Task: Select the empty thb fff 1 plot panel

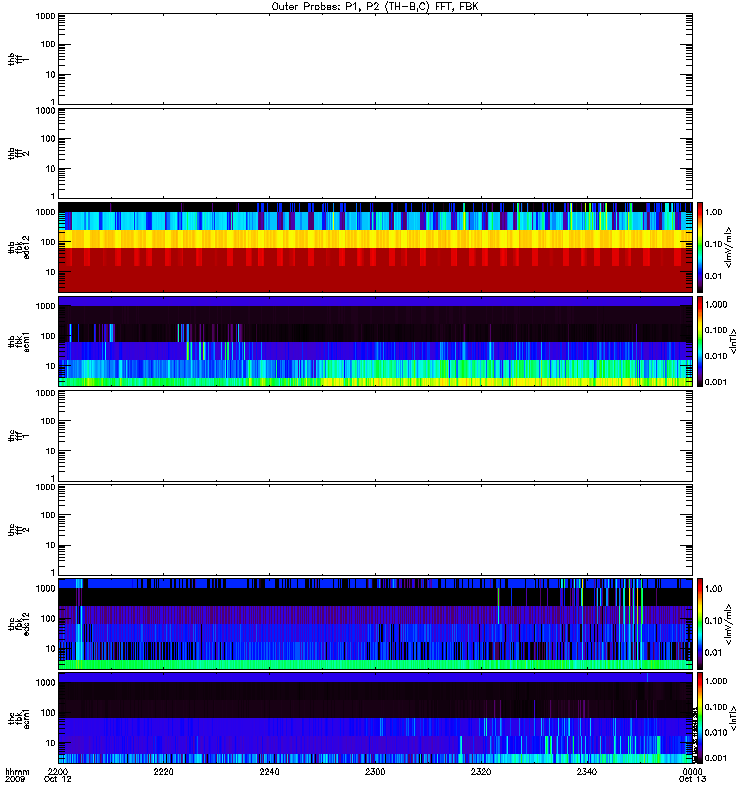Action: [x=375, y=59]
